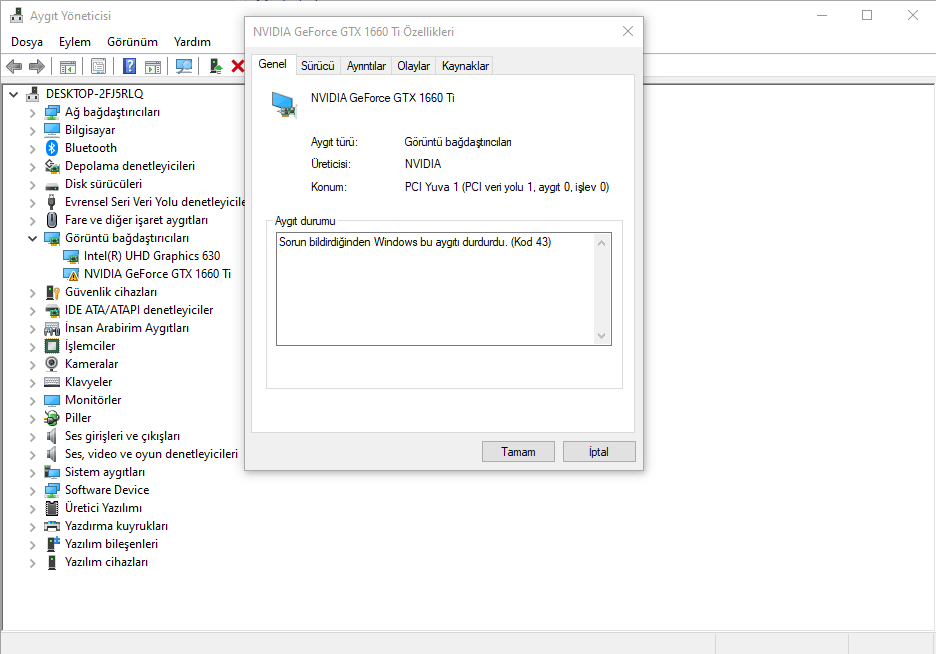The height and width of the screenshot is (654, 936).
Task: Expand Sistem aygıtları category
Action: pos(32,473)
